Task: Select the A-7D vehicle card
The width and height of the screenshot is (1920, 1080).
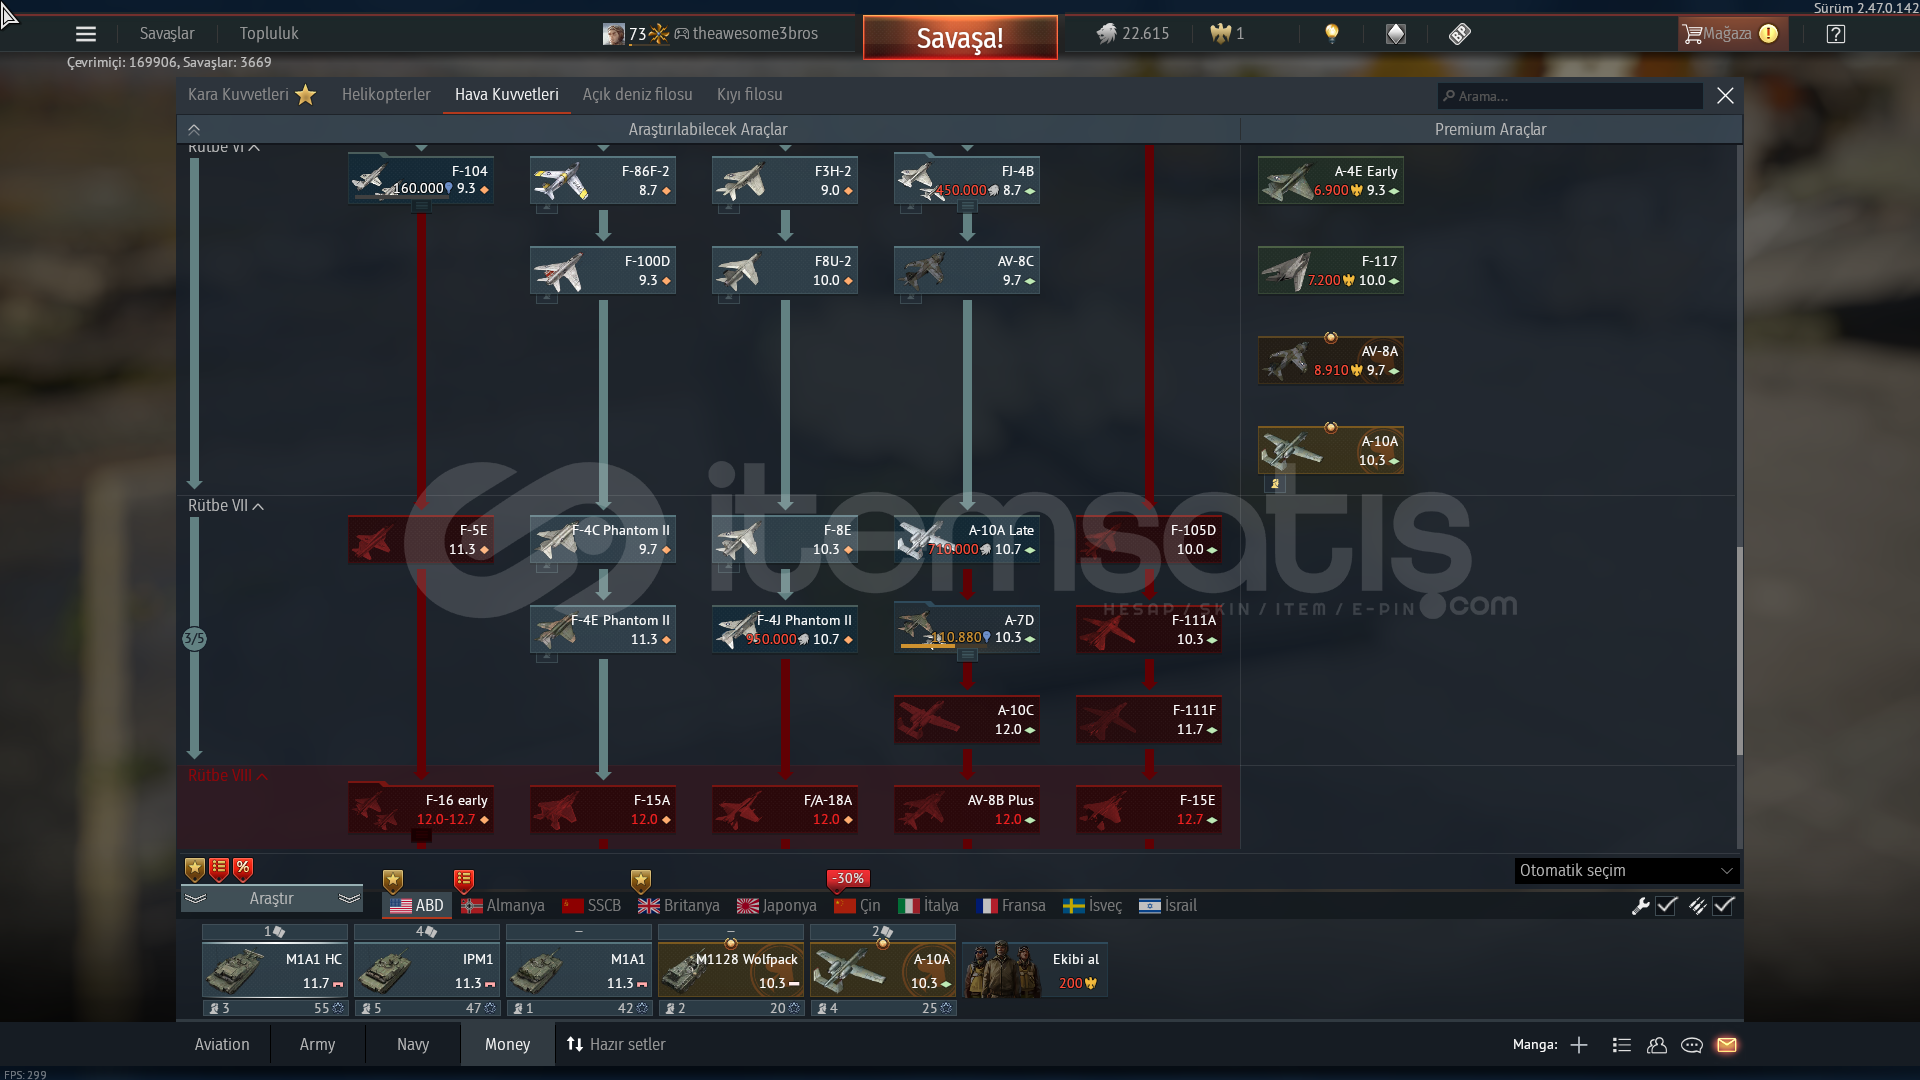Action: [x=967, y=630]
